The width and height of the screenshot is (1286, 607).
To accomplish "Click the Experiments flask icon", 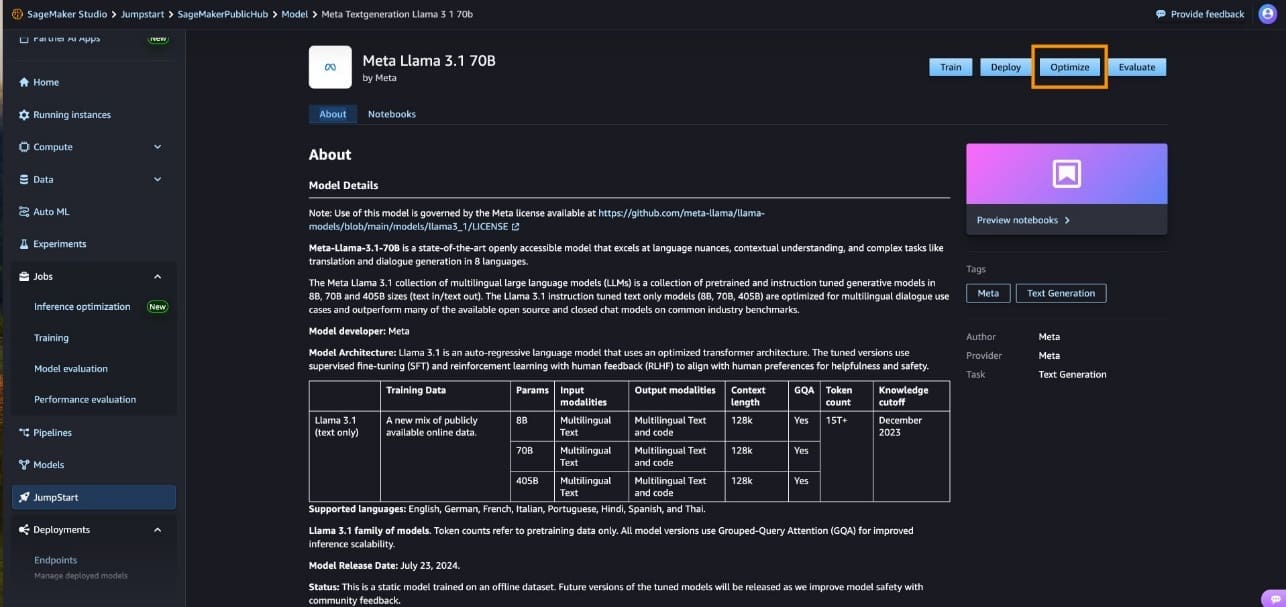I will pos(24,244).
